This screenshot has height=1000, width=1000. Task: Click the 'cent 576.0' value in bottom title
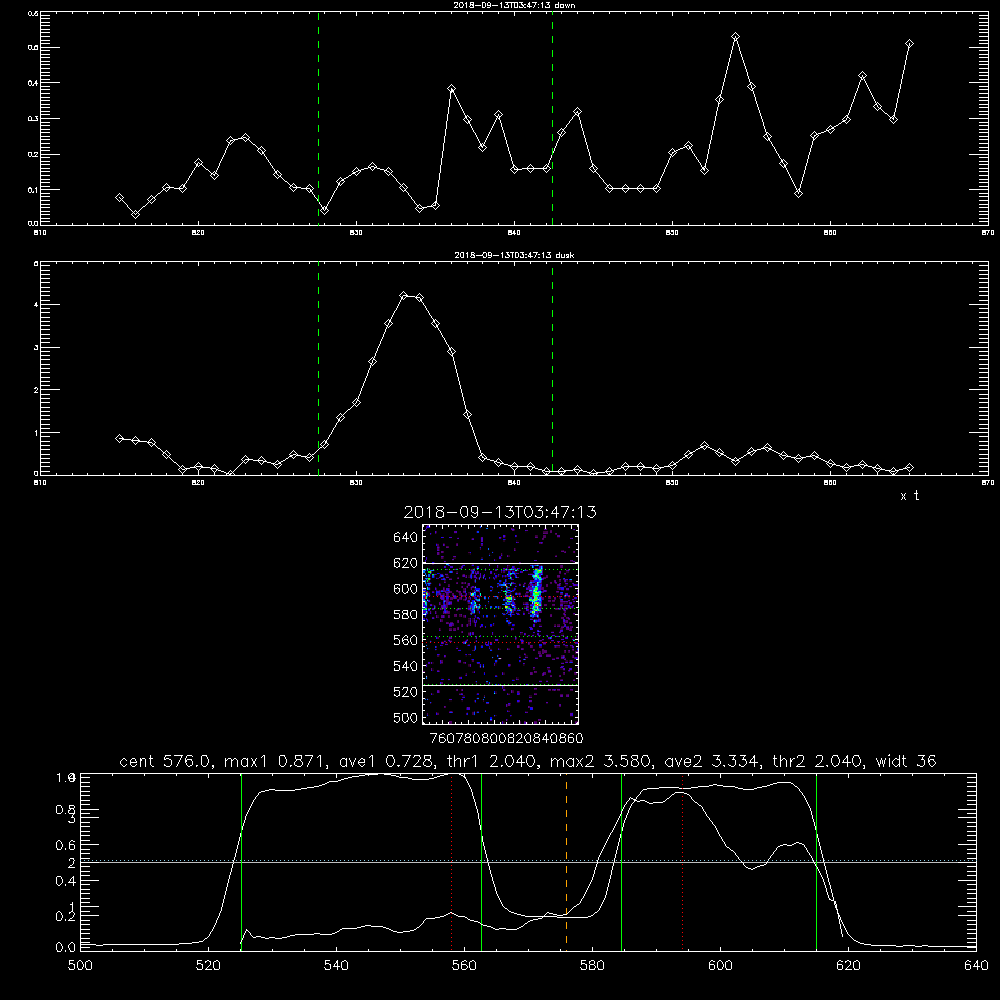(166, 761)
